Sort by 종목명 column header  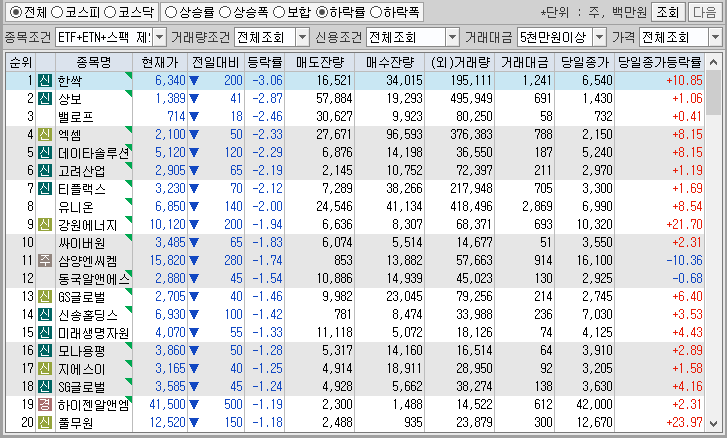pos(94,62)
